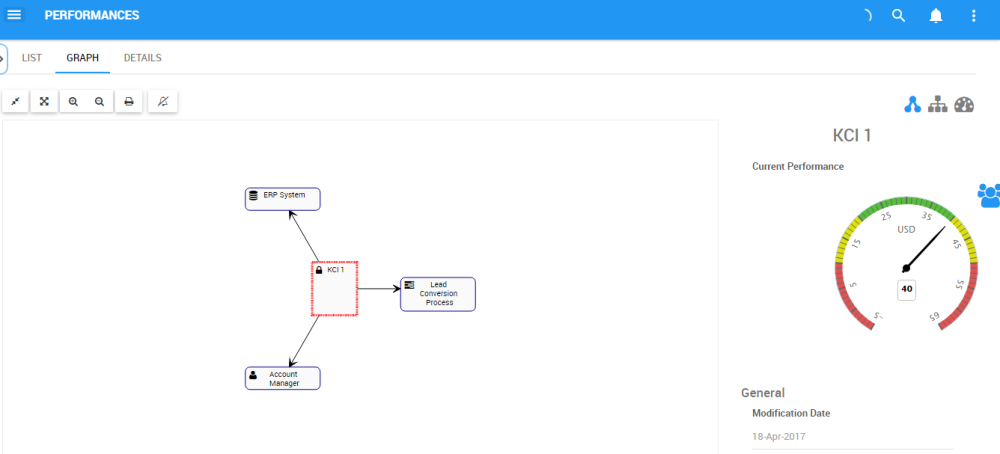Screen dimensions: 1000x454
Task: Select the GRAPH tab
Action: [82, 58]
